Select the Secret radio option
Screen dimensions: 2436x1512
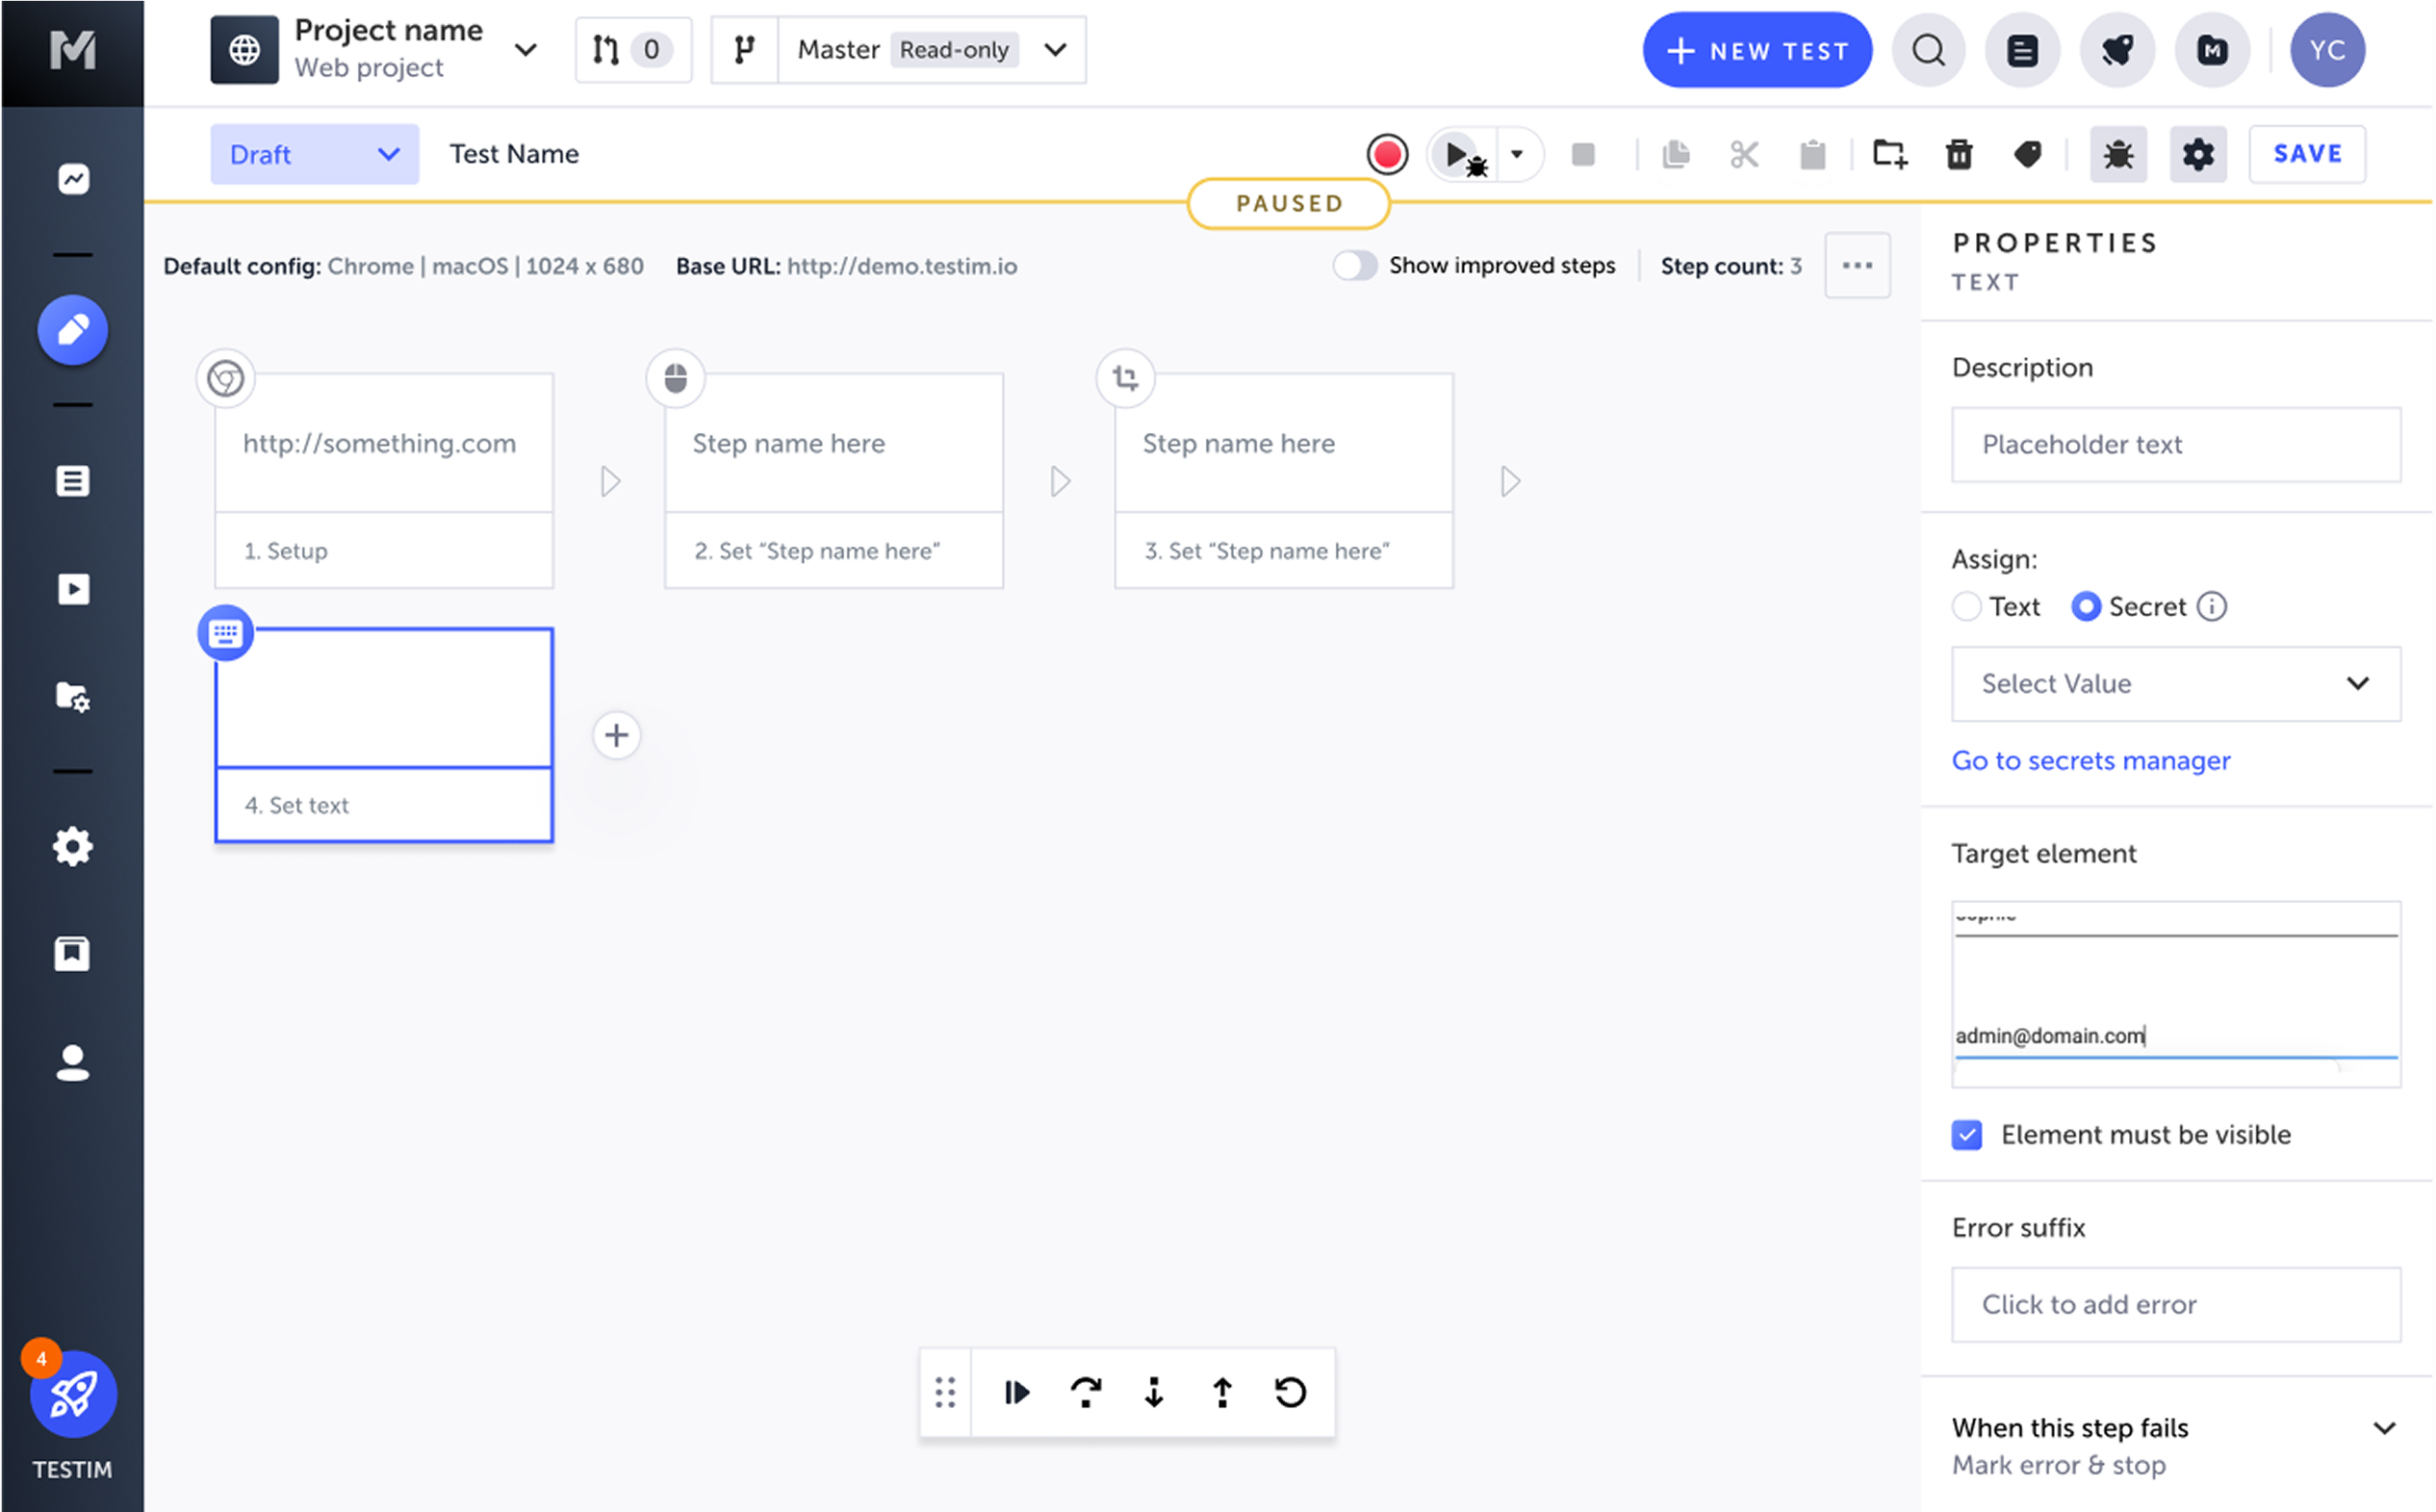(2087, 607)
